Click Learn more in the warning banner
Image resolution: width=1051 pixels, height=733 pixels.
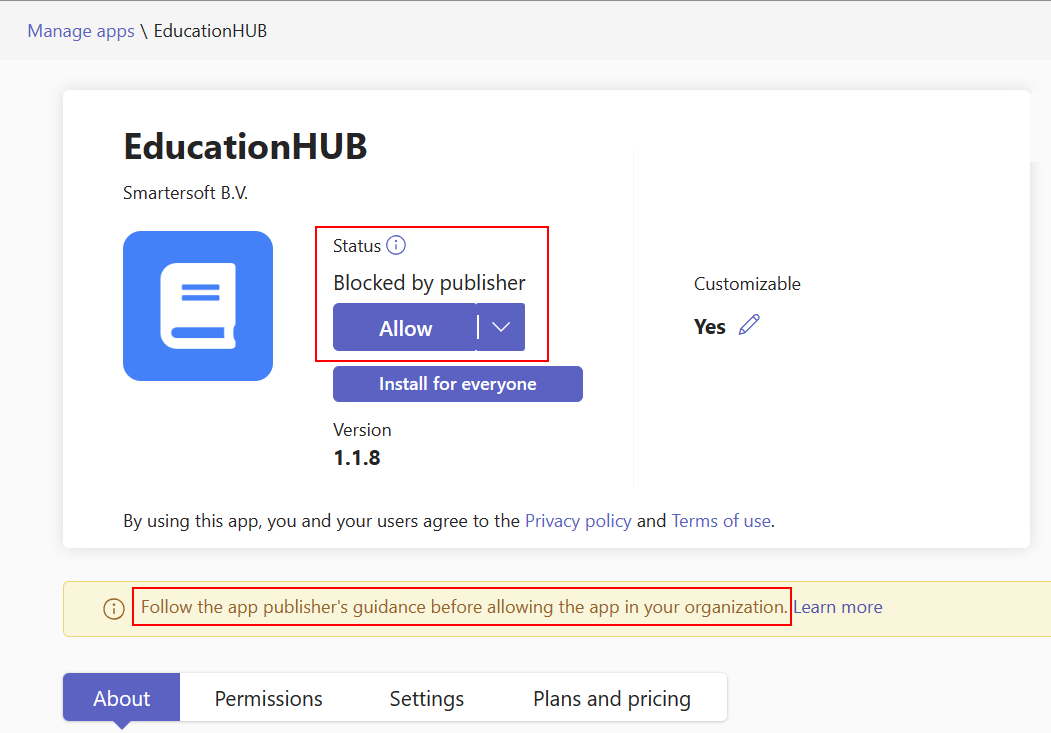(x=837, y=606)
